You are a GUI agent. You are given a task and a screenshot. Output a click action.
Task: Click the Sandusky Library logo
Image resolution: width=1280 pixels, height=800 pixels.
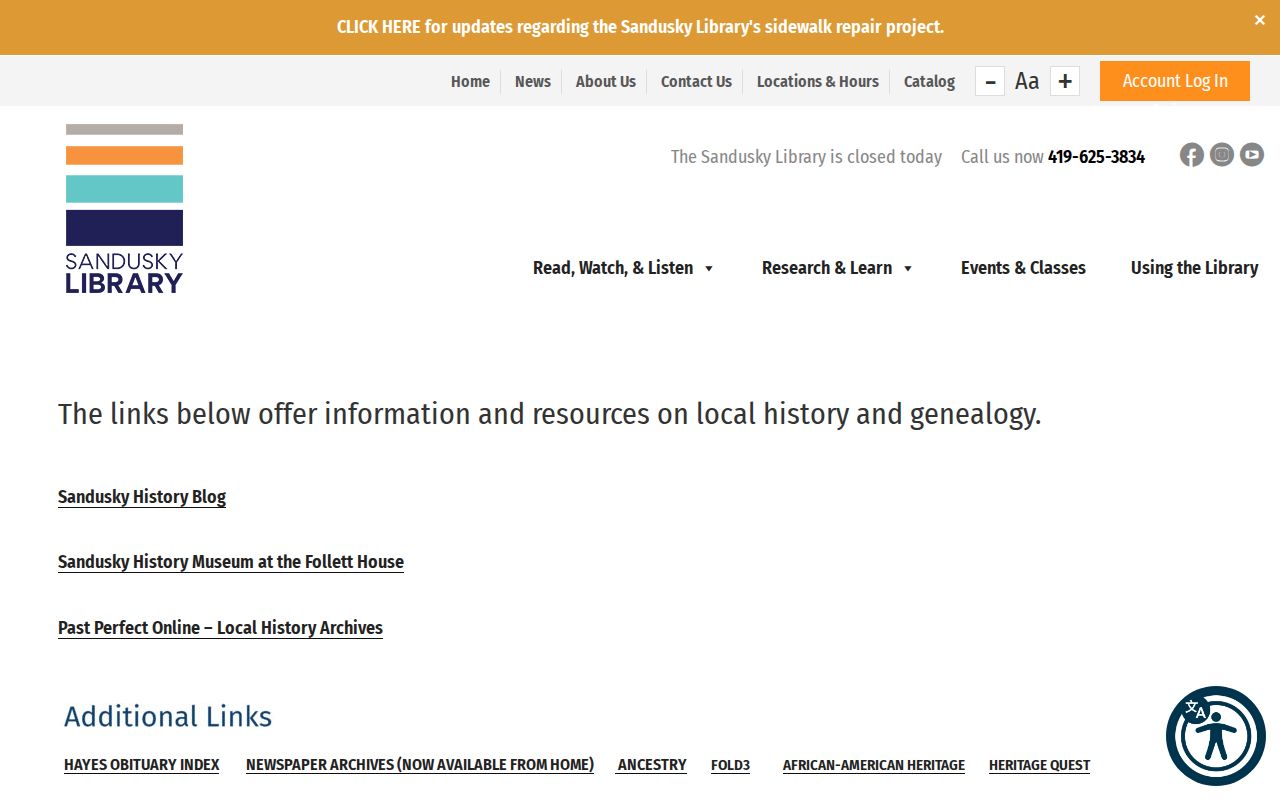[x=124, y=208]
